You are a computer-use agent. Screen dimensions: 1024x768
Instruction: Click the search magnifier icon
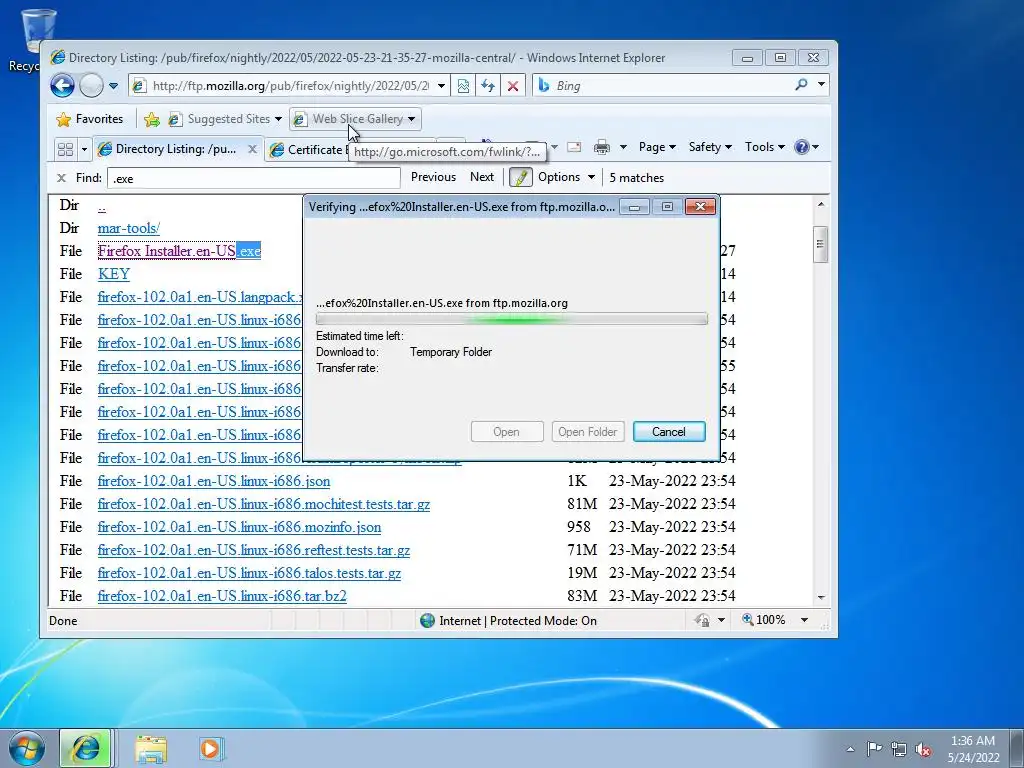[801, 84]
